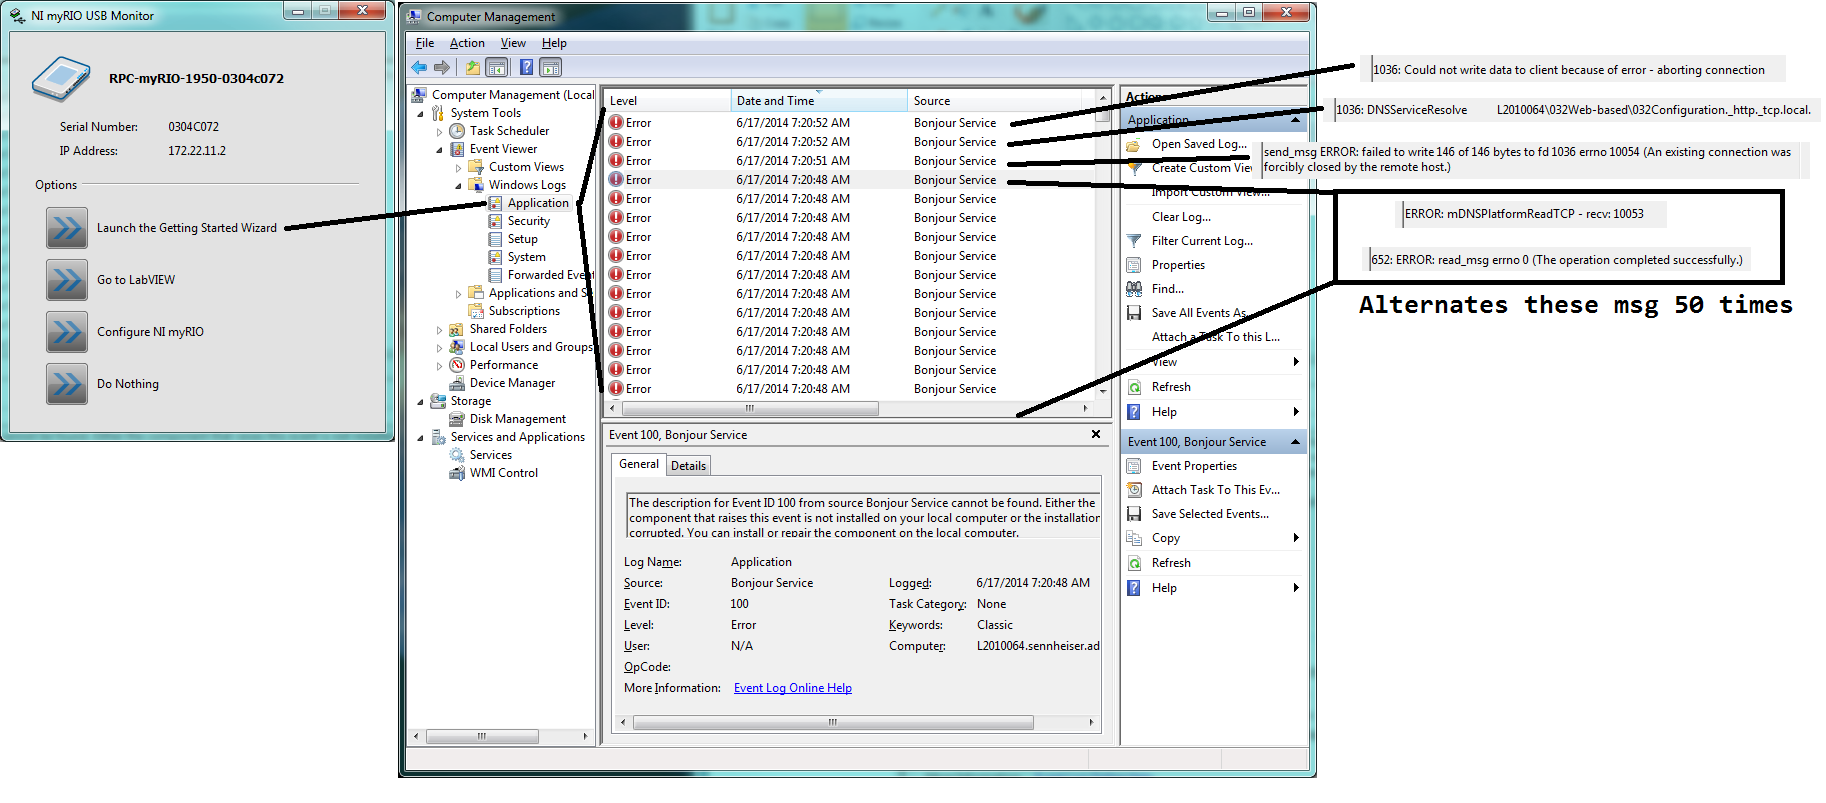Click the Launch the Getting Started Wizard arrow button
This screenshot has width=1826, height=803.
tap(67, 228)
